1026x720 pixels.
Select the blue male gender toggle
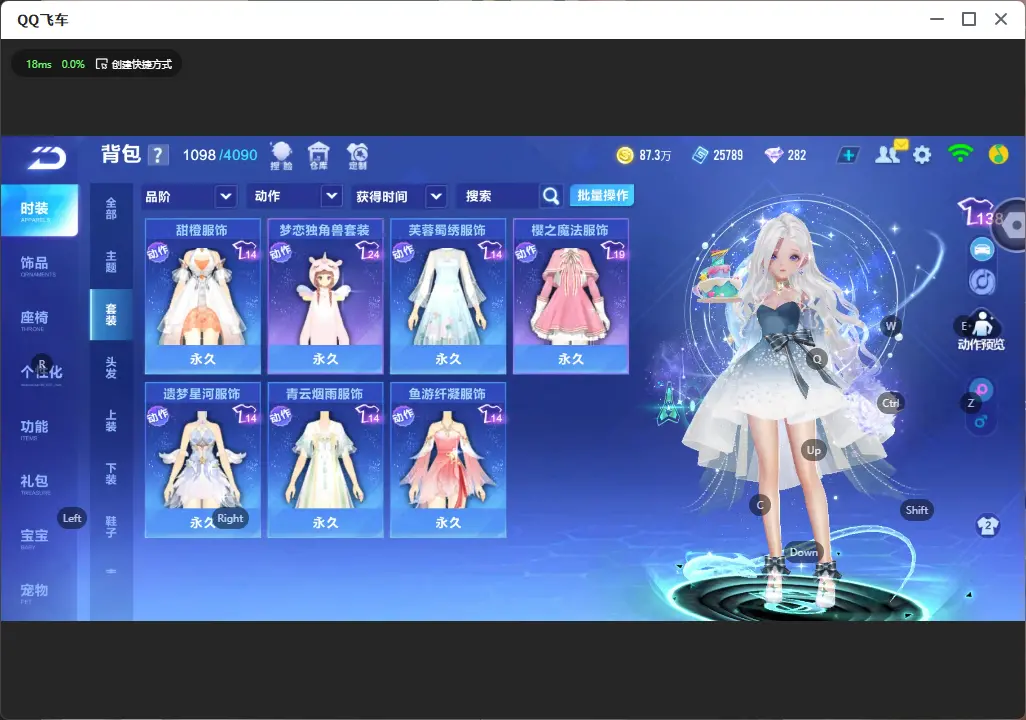(980, 422)
